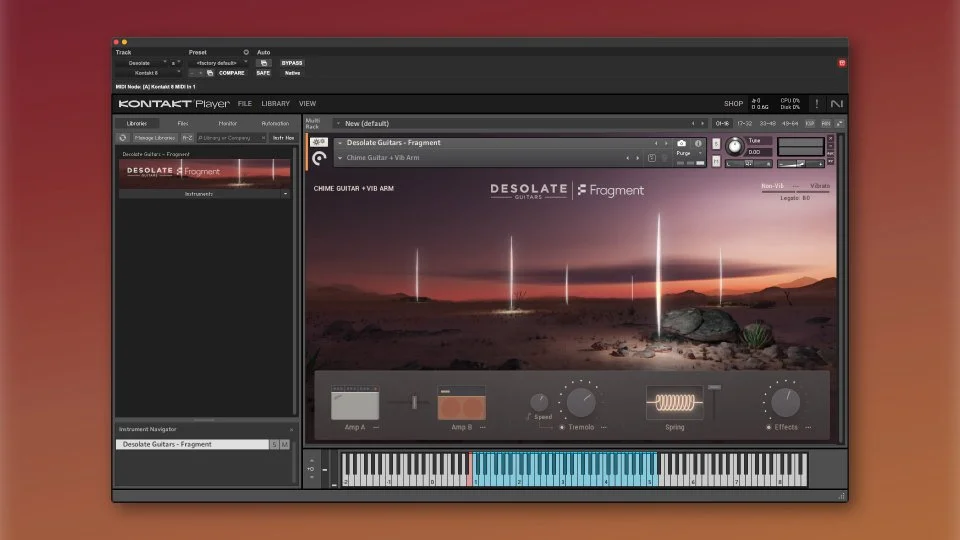960x540 pixels.
Task: Toggle the Tremolo power button
Action: coord(562,427)
